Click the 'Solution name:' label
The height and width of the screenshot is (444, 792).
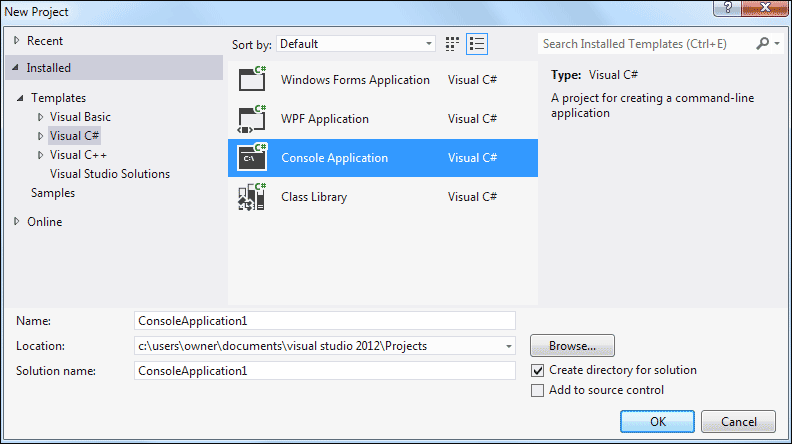click(56, 371)
